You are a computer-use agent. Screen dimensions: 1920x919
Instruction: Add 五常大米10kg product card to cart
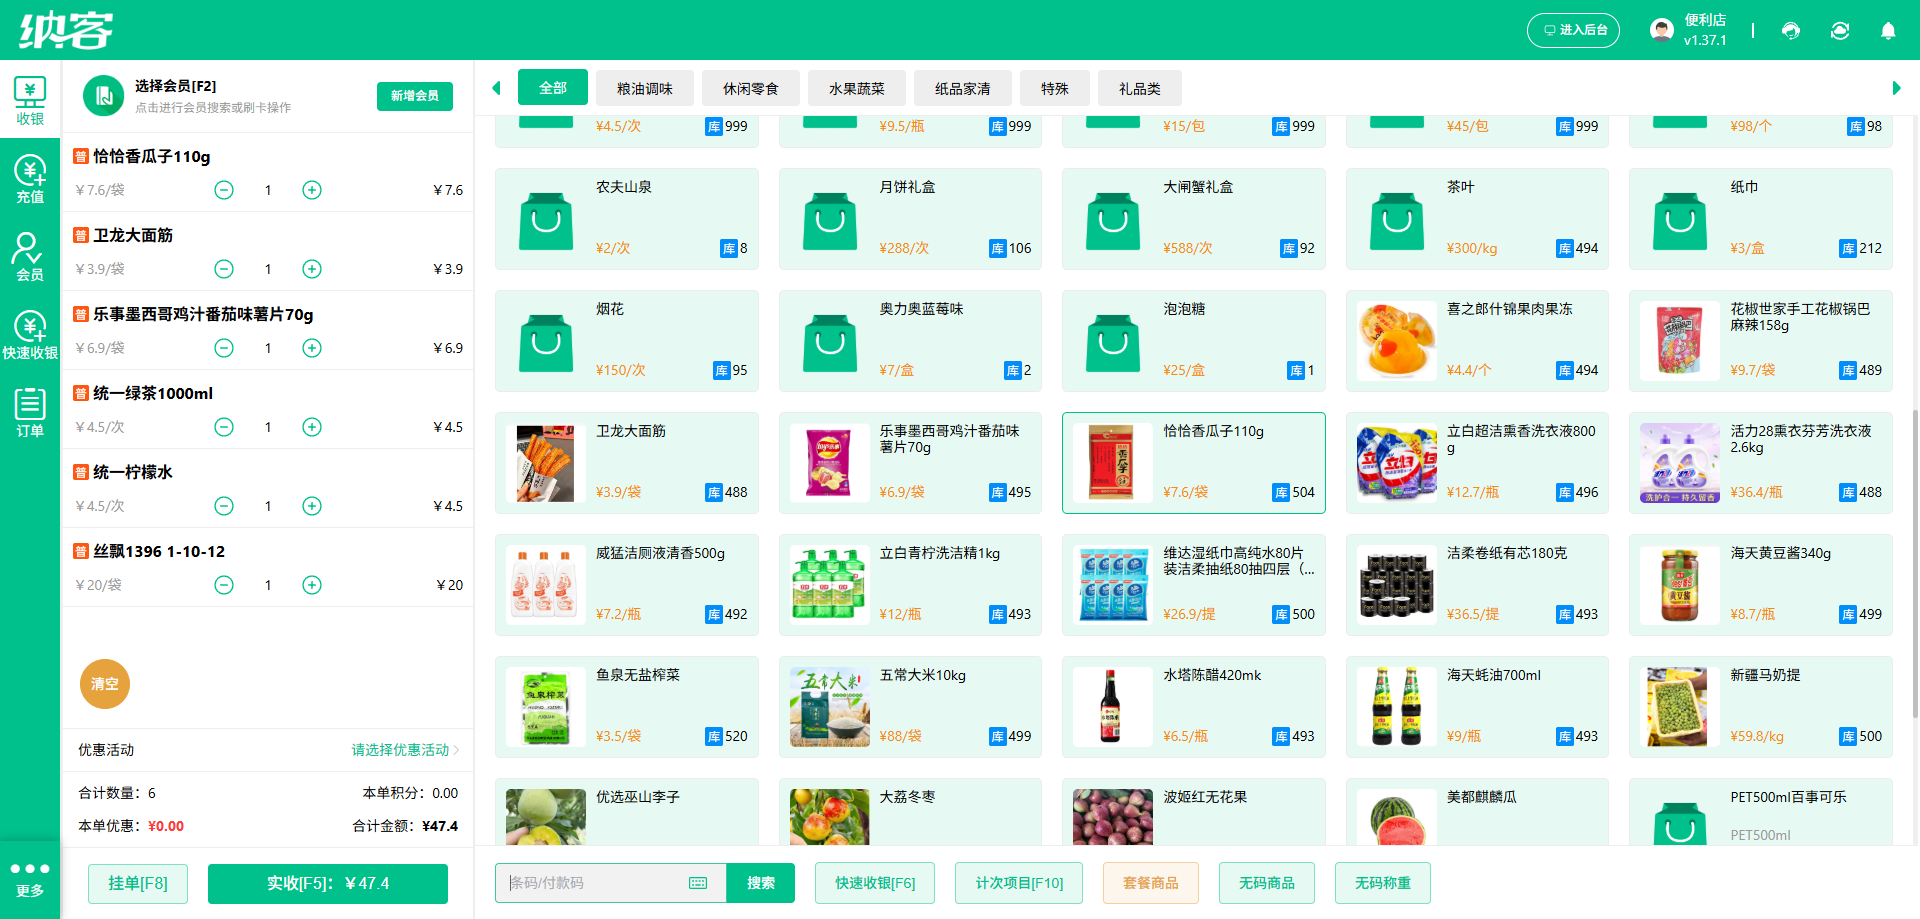tap(910, 707)
